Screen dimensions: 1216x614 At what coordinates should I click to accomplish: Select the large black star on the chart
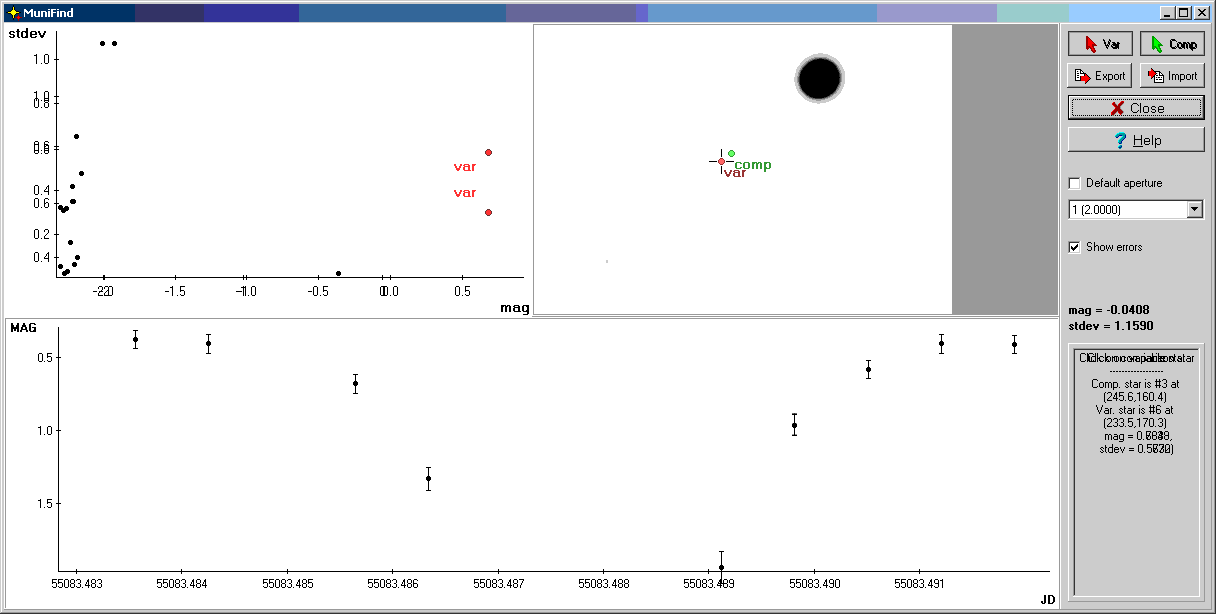pos(820,79)
